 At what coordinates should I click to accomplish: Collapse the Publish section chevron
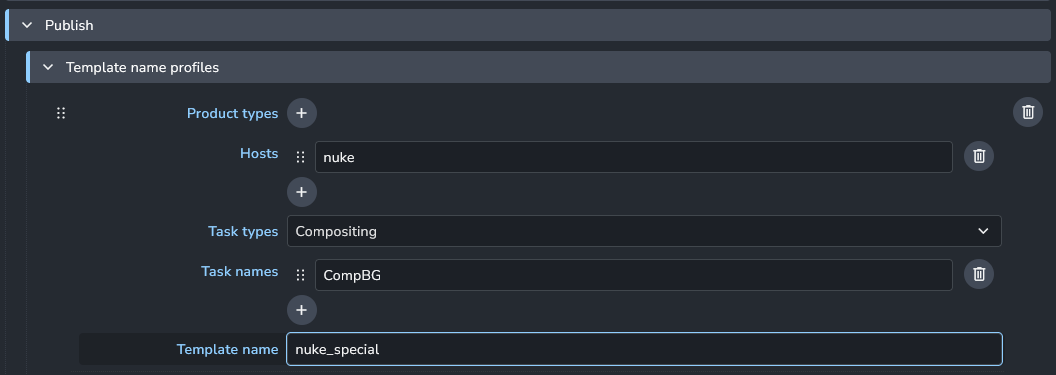(27, 26)
